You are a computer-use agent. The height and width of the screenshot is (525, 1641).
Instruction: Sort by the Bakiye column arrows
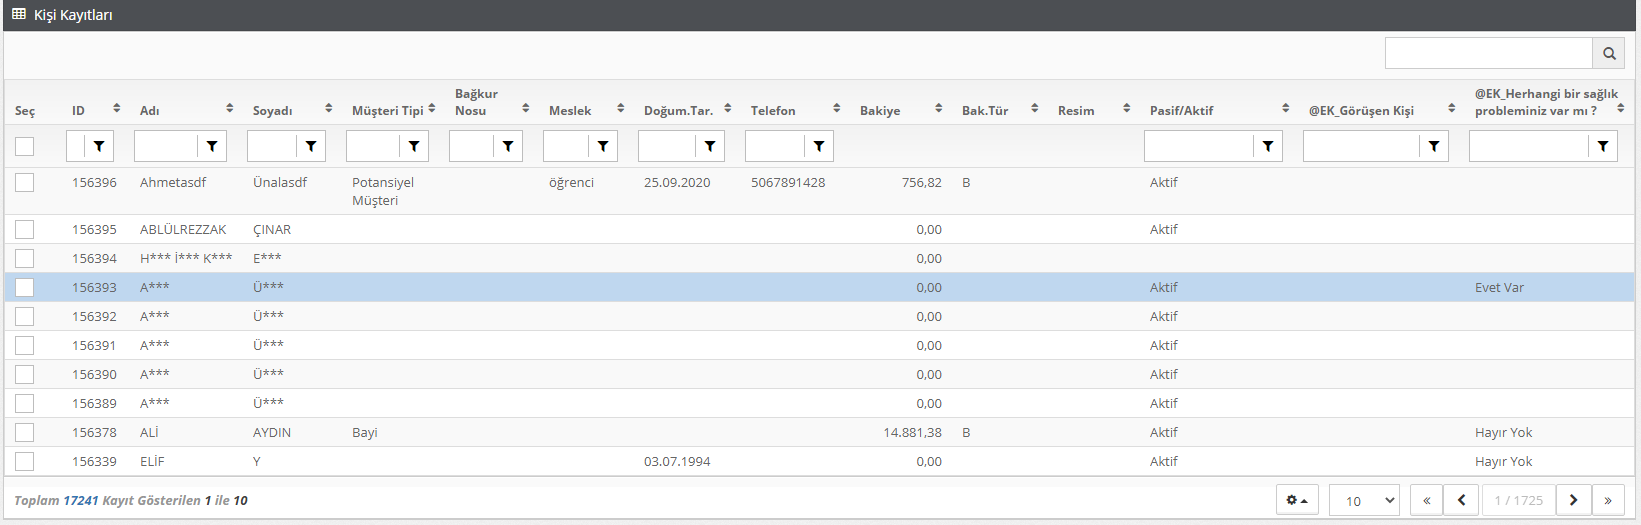coord(938,108)
